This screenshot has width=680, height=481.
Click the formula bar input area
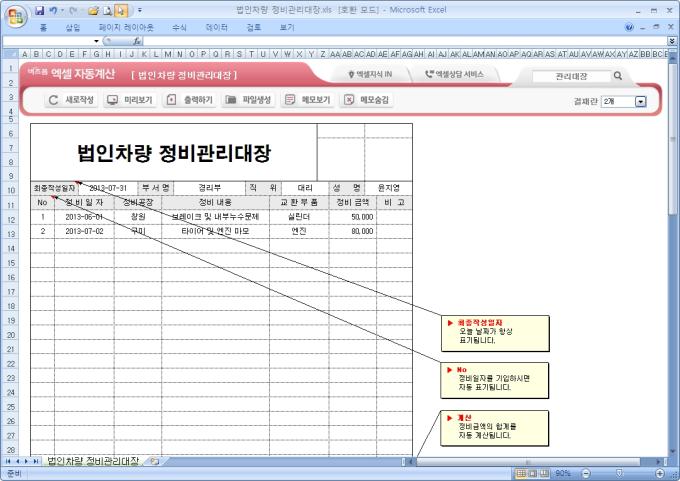pyautogui.click(x=405, y=41)
